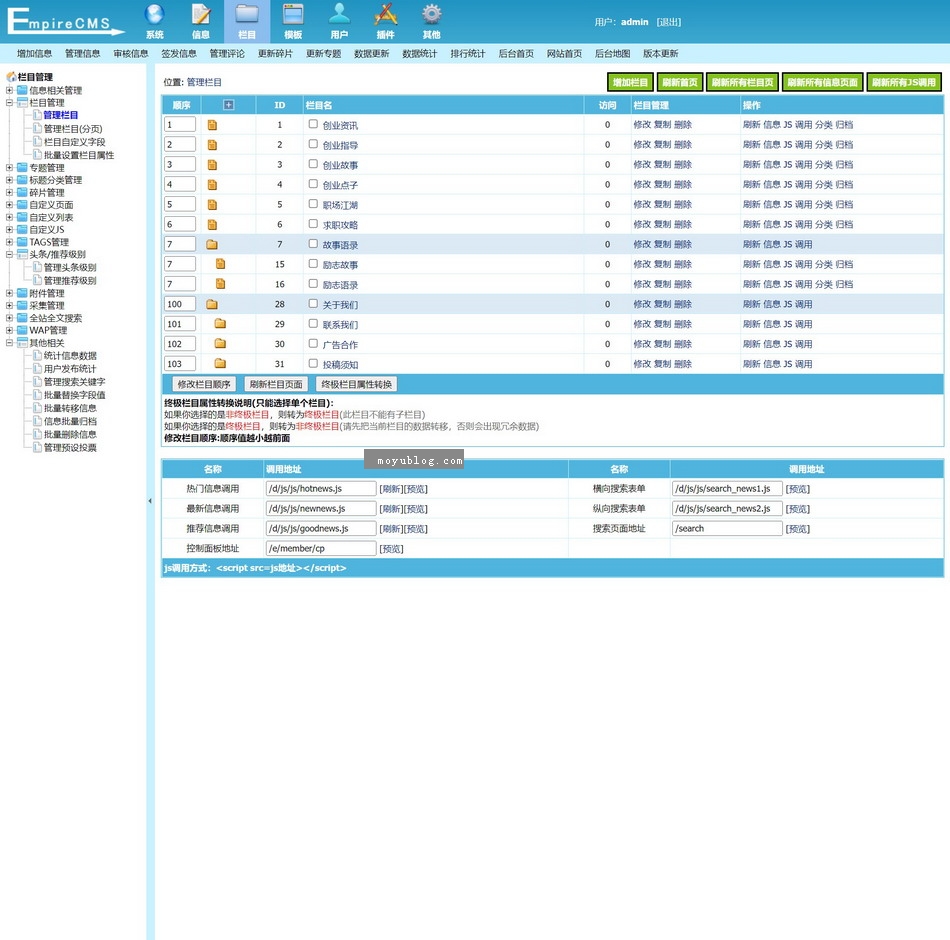The width and height of the screenshot is (950, 940).
Task: Click 删除 link in 投稿须知 row
Action: [683, 364]
